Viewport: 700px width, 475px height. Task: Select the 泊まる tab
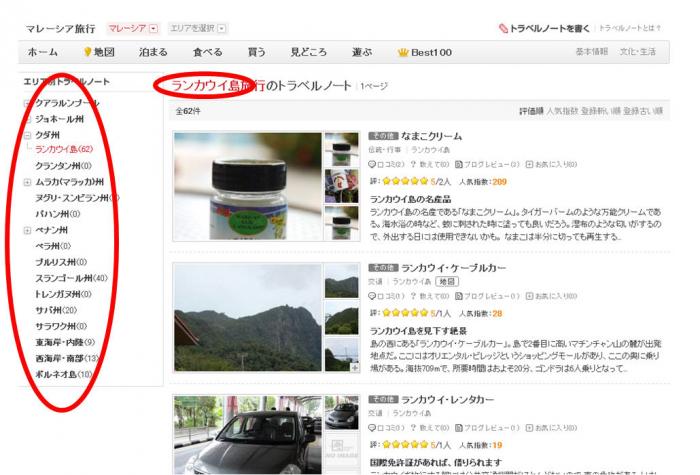(x=153, y=52)
